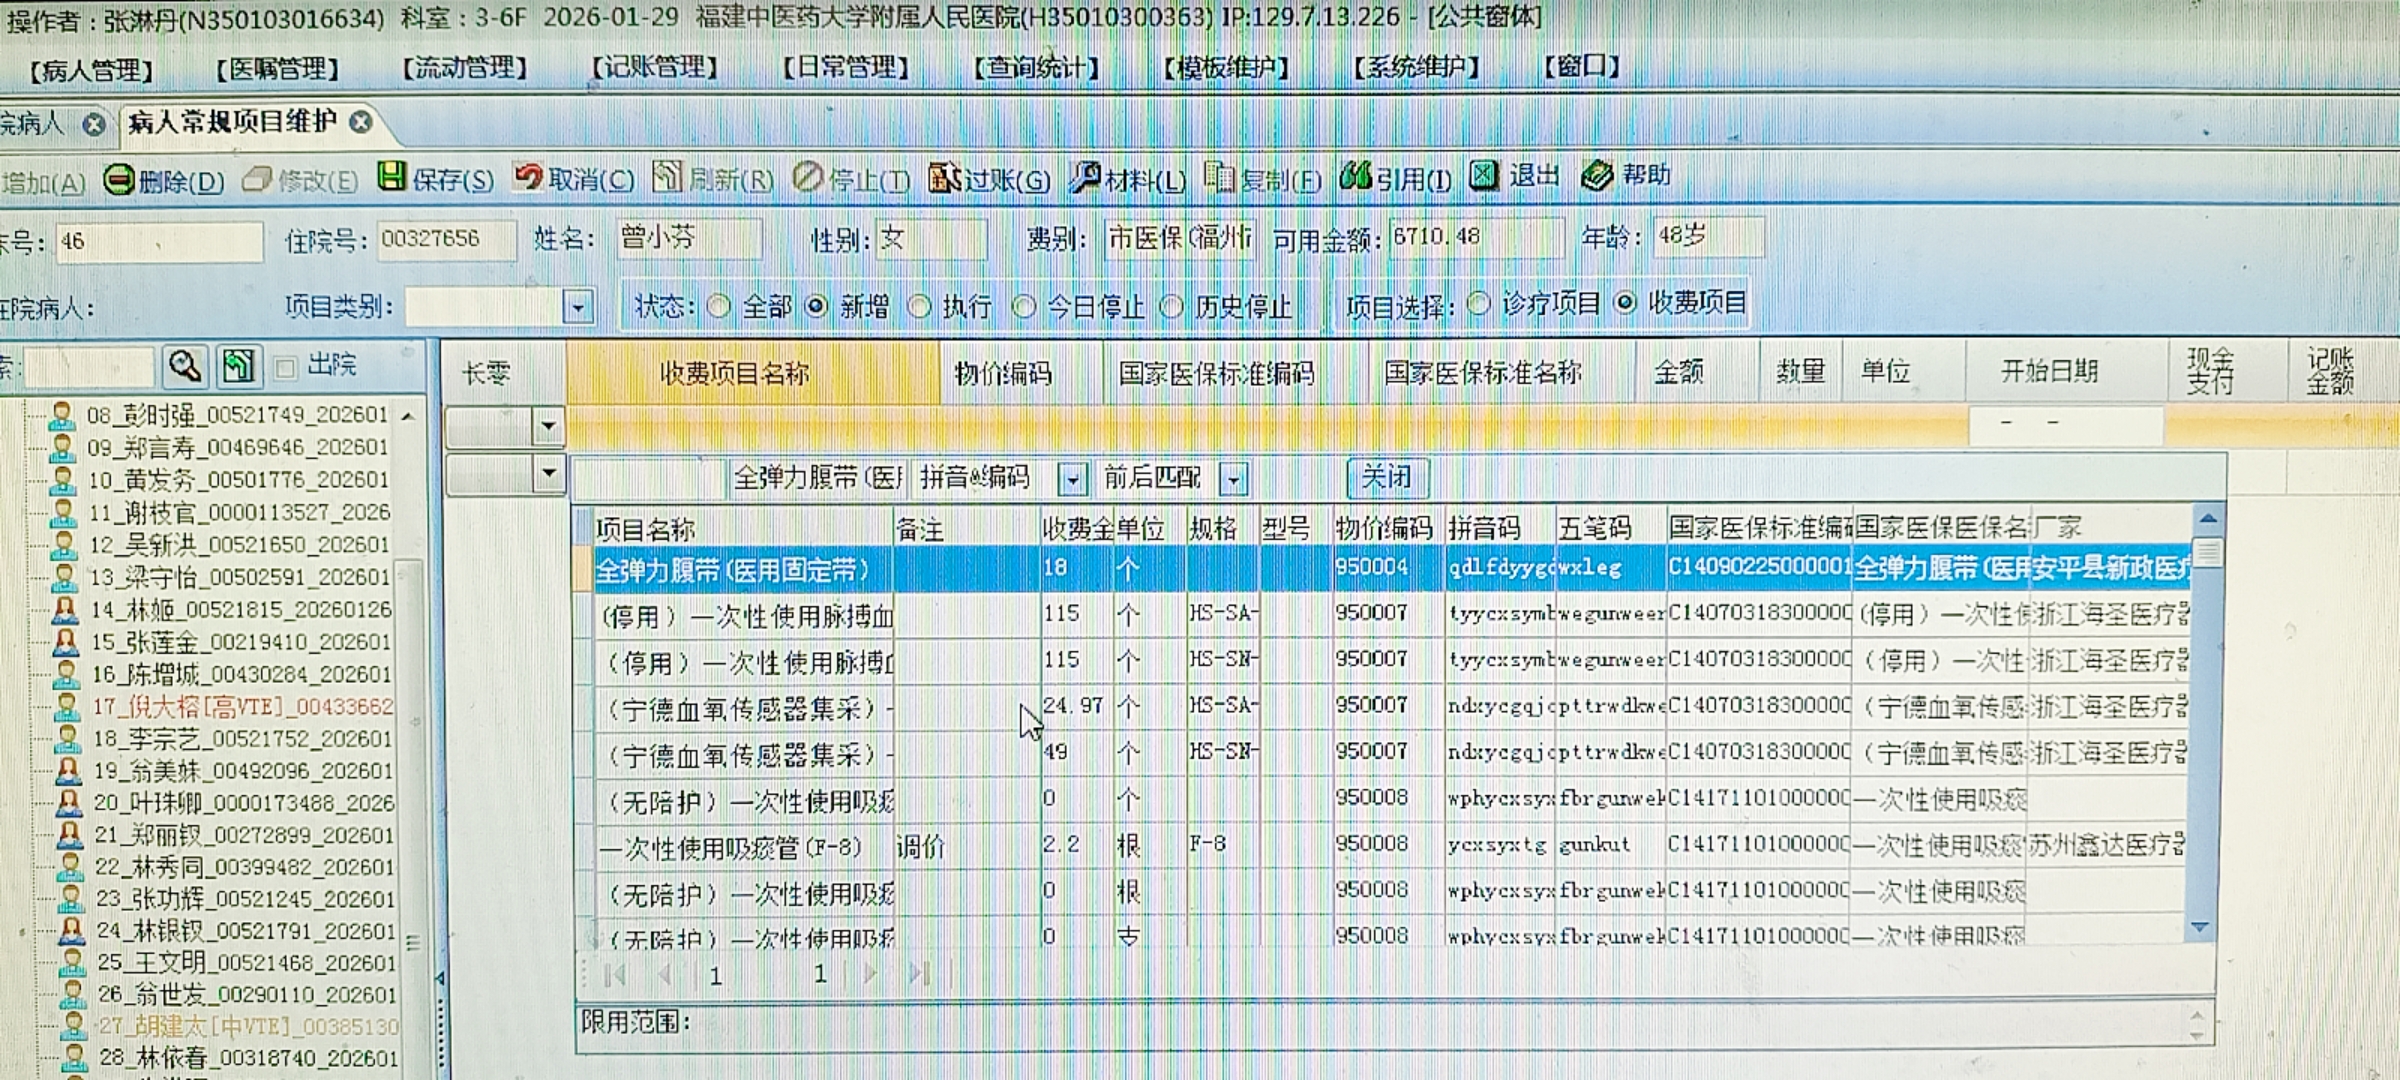Click the 引用(I) reference icon
This screenshot has height=1080, width=2400.
1355,176
